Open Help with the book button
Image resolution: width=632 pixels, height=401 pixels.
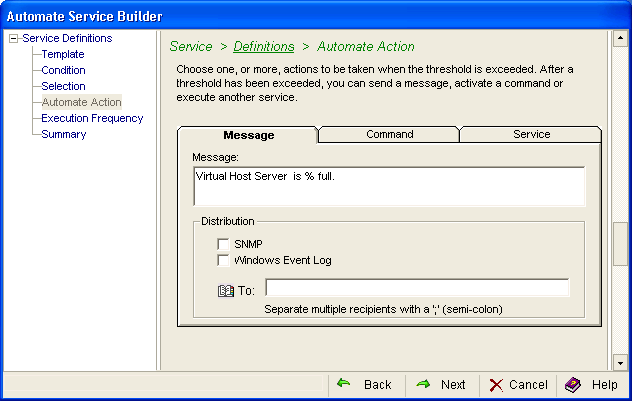592,385
